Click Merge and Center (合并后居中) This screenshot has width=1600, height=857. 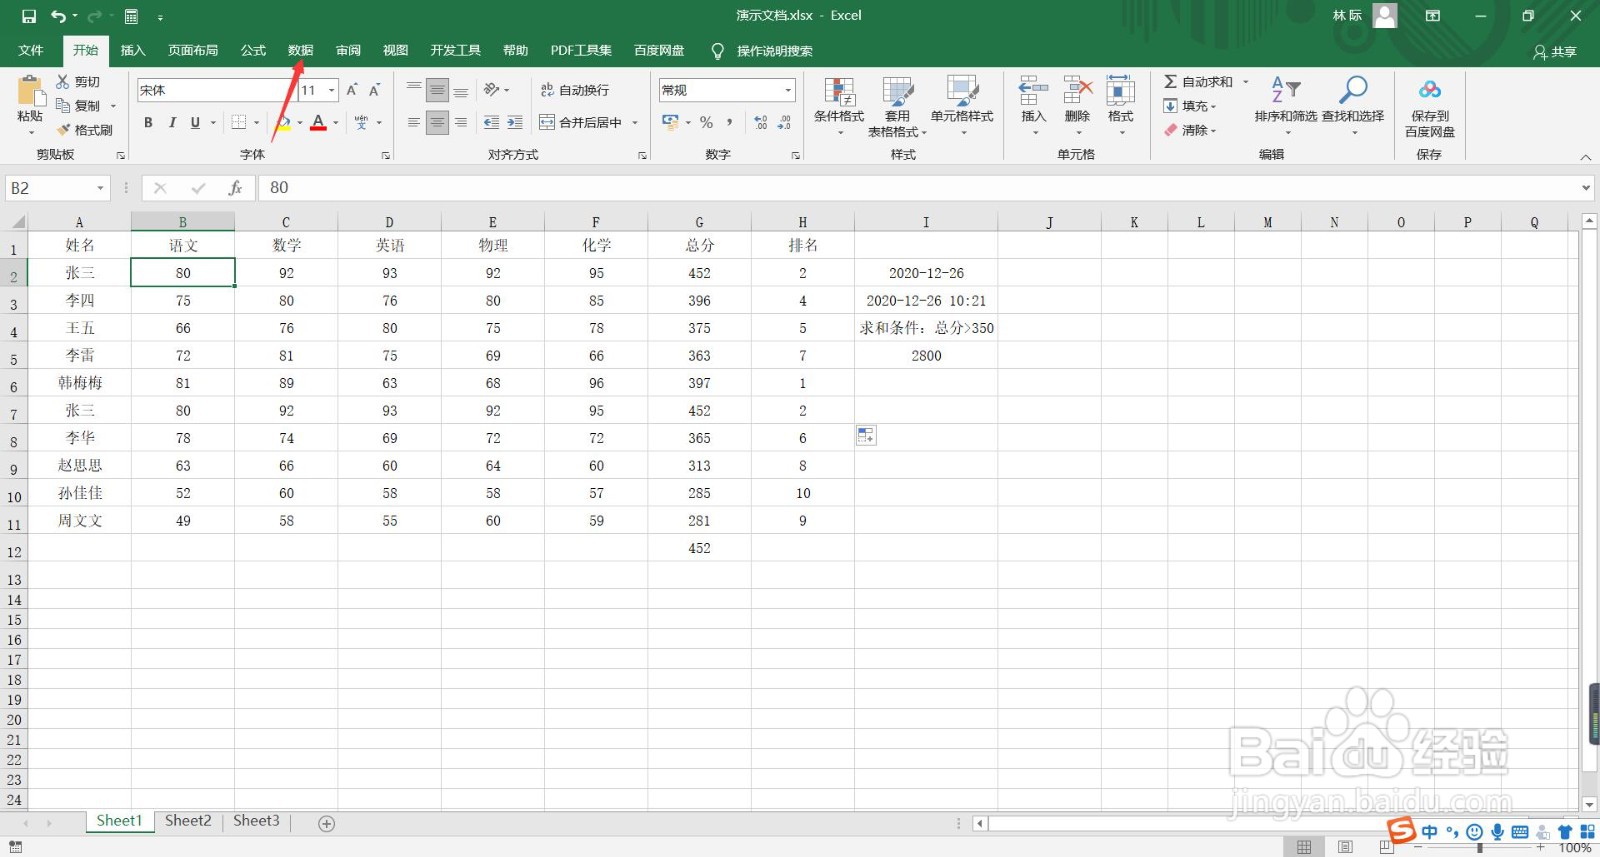(581, 122)
